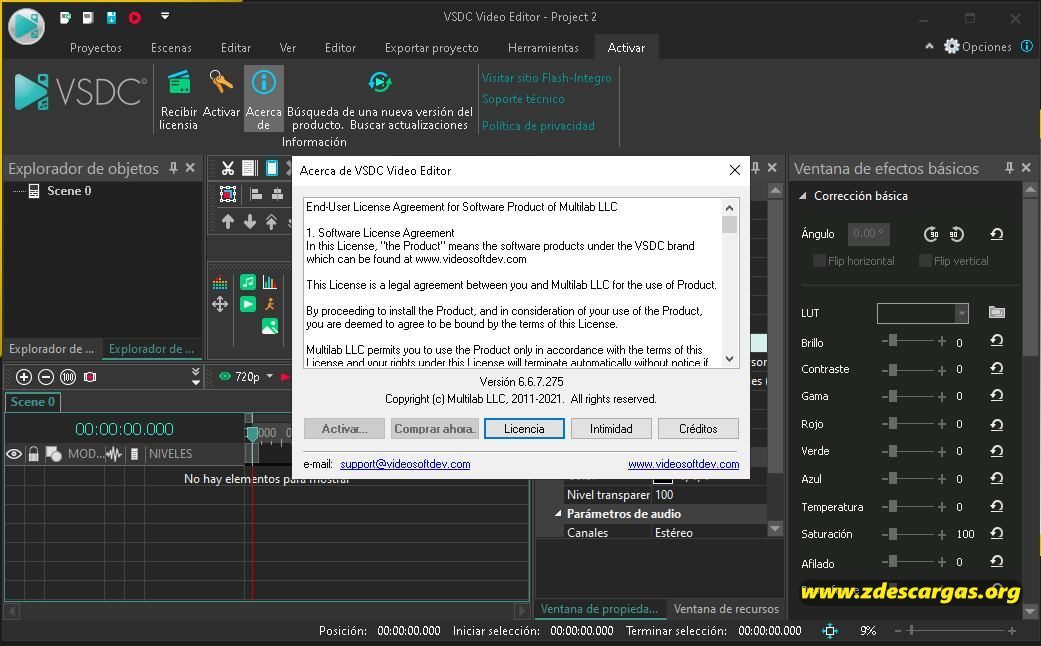
Task: Pin the Ventana de efectos básicos panel
Action: (1009, 168)
